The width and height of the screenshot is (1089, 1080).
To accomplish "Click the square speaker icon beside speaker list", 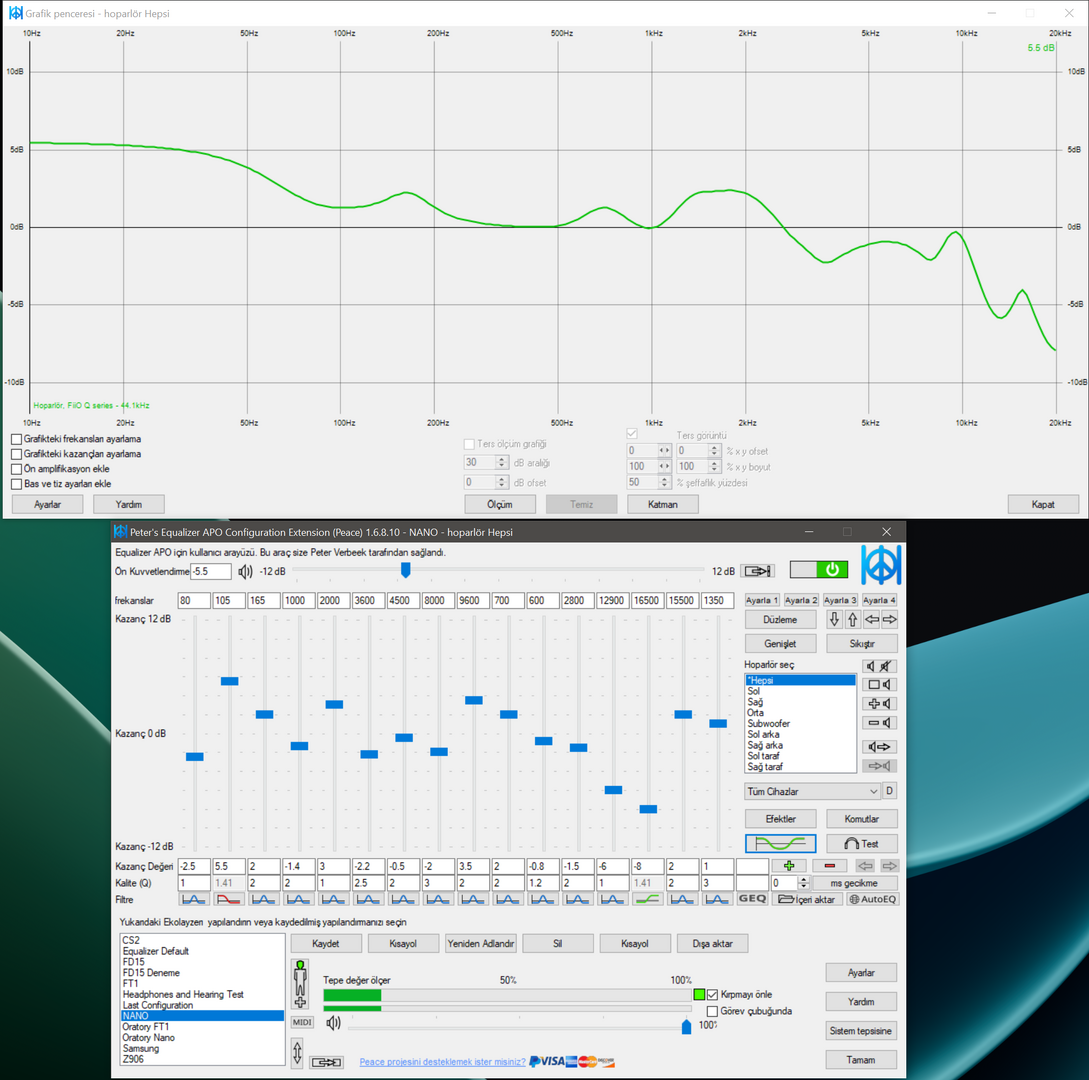I will 879,685.
